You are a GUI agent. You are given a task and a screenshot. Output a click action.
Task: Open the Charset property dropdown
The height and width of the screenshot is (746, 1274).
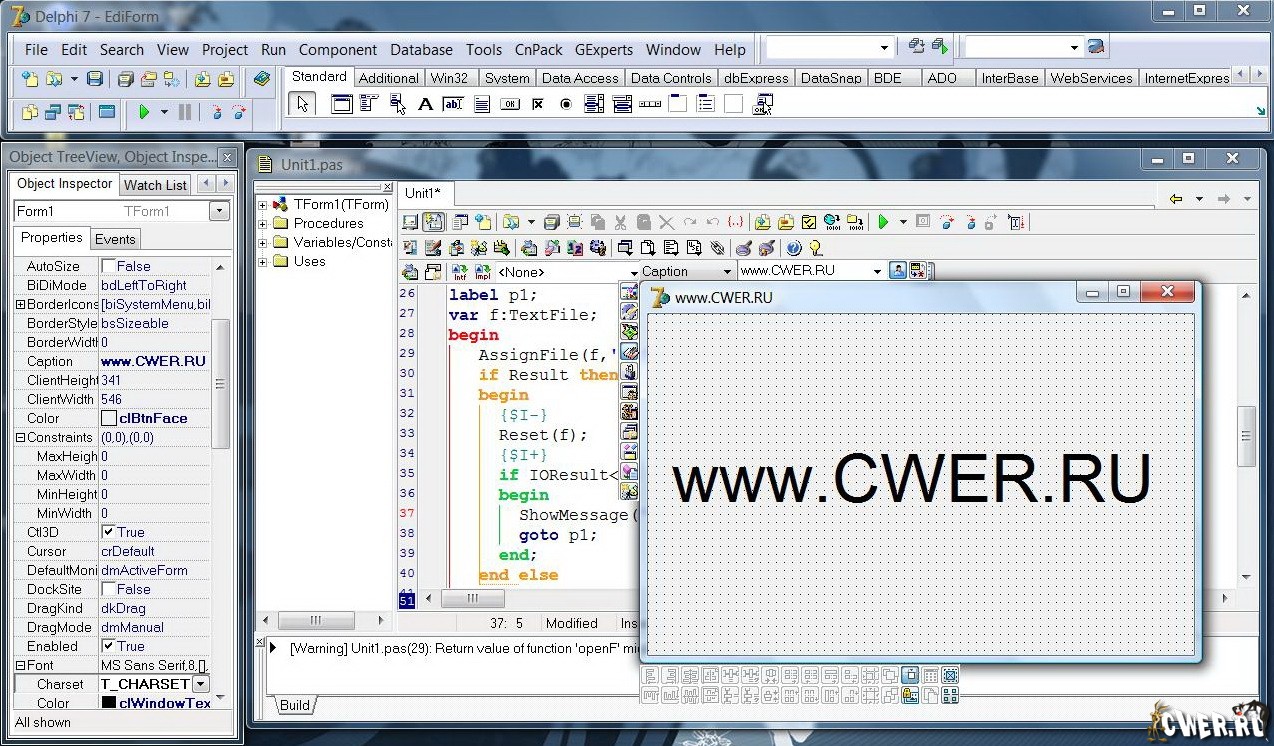click(201, 684)
